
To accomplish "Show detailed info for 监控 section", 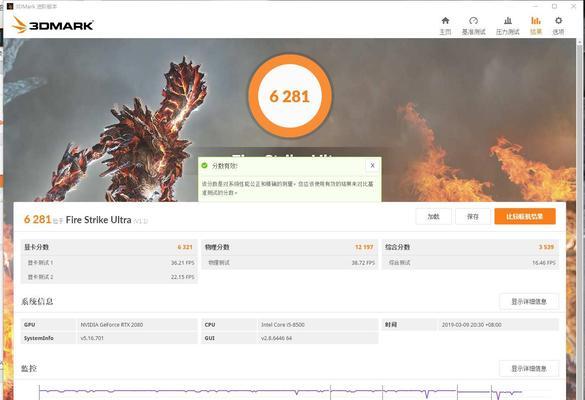I will (529, 369).
